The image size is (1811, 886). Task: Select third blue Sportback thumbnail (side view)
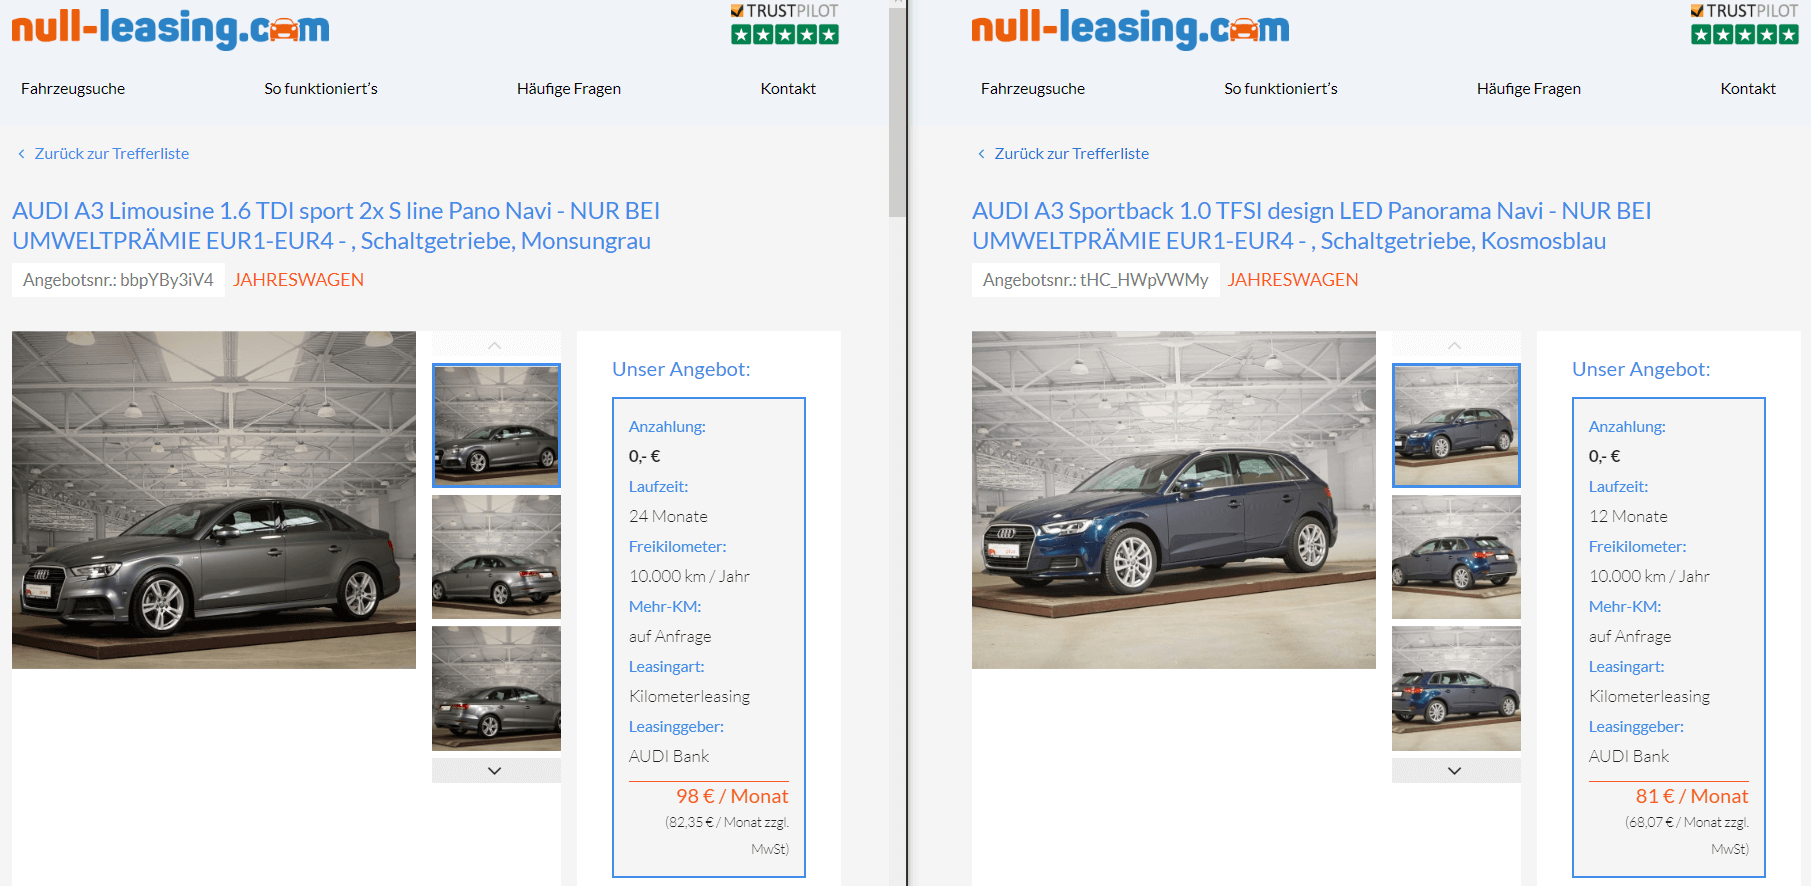coord(1456,688)
